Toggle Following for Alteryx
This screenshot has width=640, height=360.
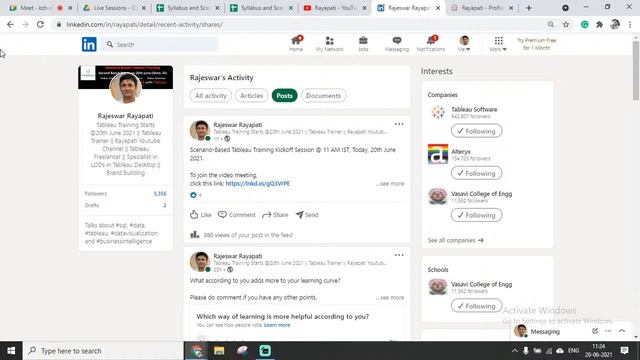tap(476, 173)
